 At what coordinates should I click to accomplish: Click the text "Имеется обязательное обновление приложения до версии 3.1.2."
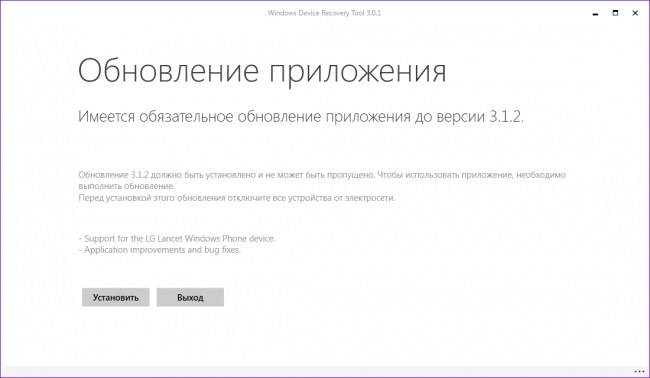pos(301,117)
